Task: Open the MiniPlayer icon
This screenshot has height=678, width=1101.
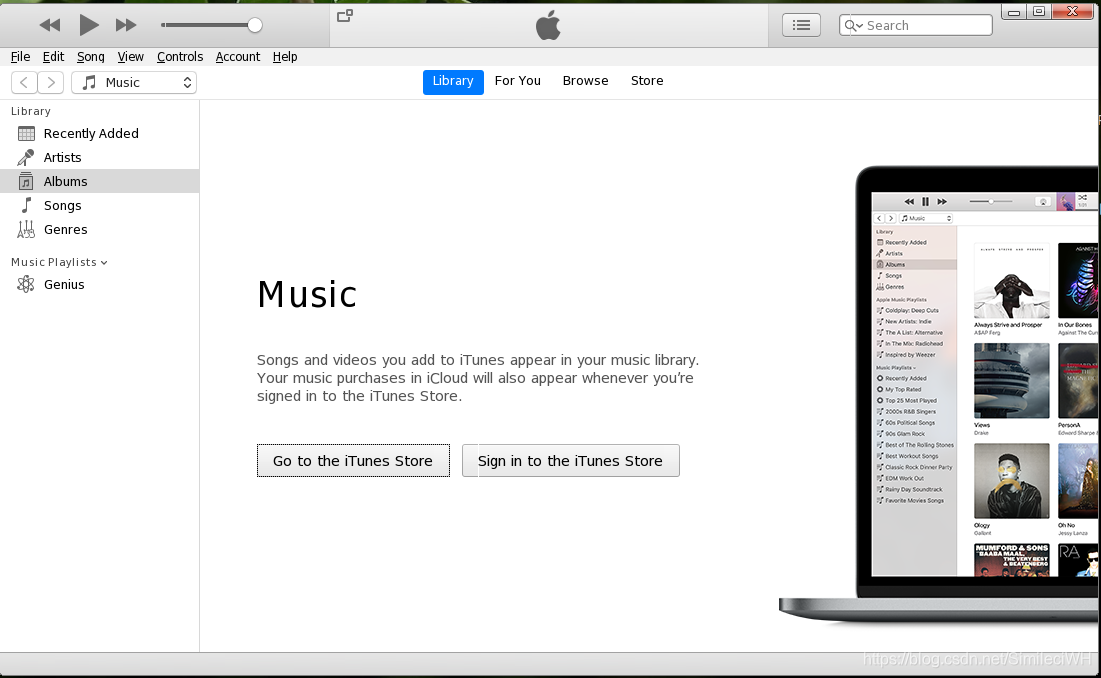Action: pos(345,15)
